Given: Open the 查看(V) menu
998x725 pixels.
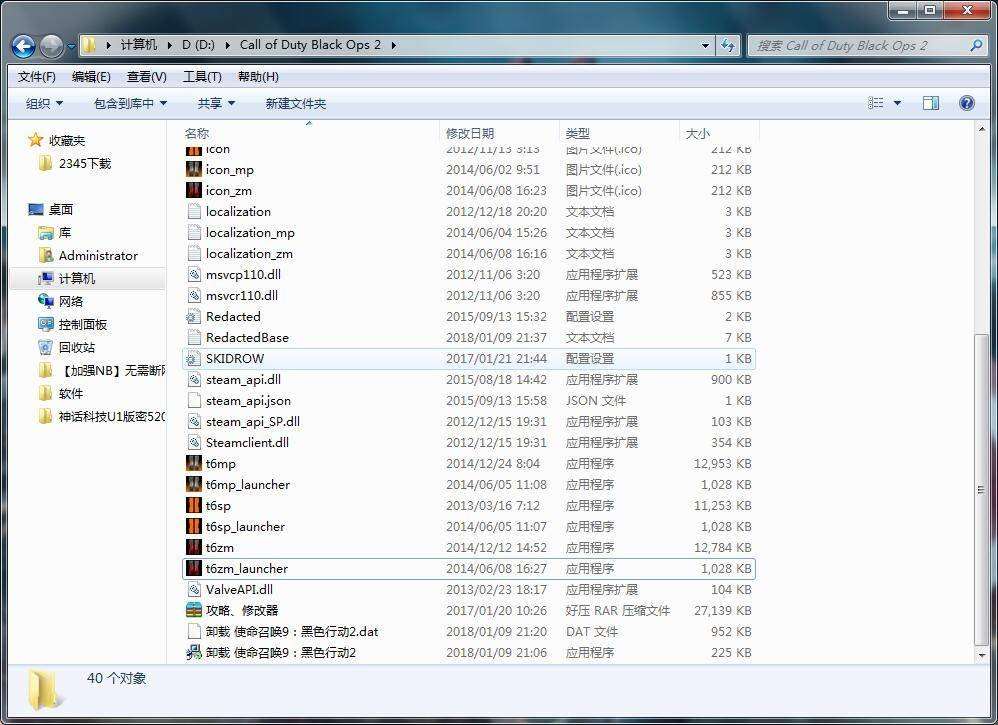Looking at the screenshot, I should [146, 77].
